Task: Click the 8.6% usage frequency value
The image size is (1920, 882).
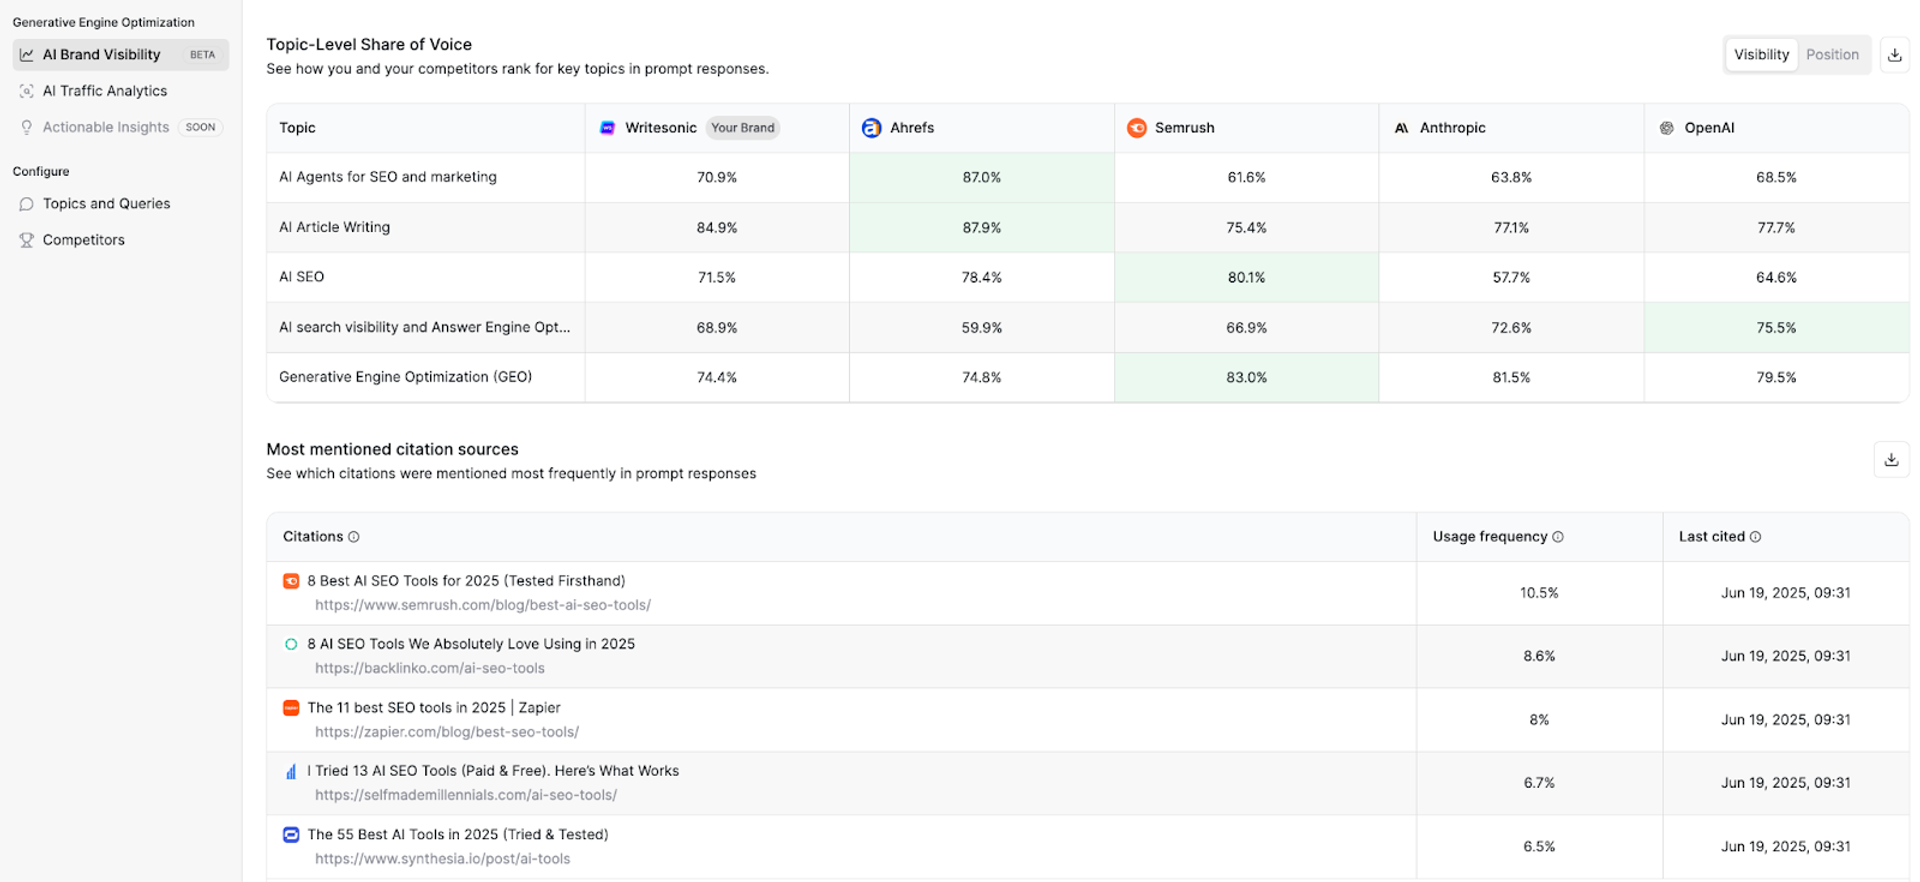Action: click(x=1539, y=656)
